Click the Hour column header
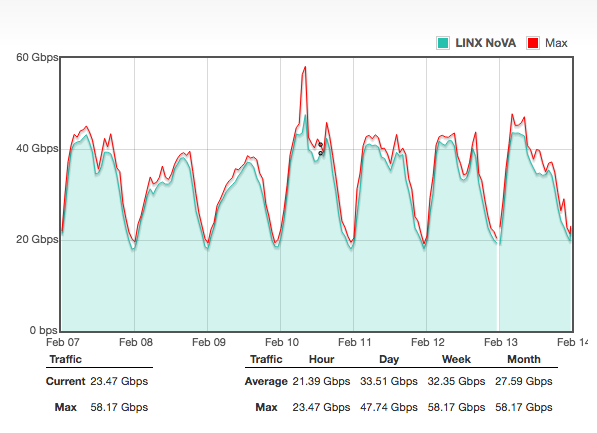 coord(321,359)
